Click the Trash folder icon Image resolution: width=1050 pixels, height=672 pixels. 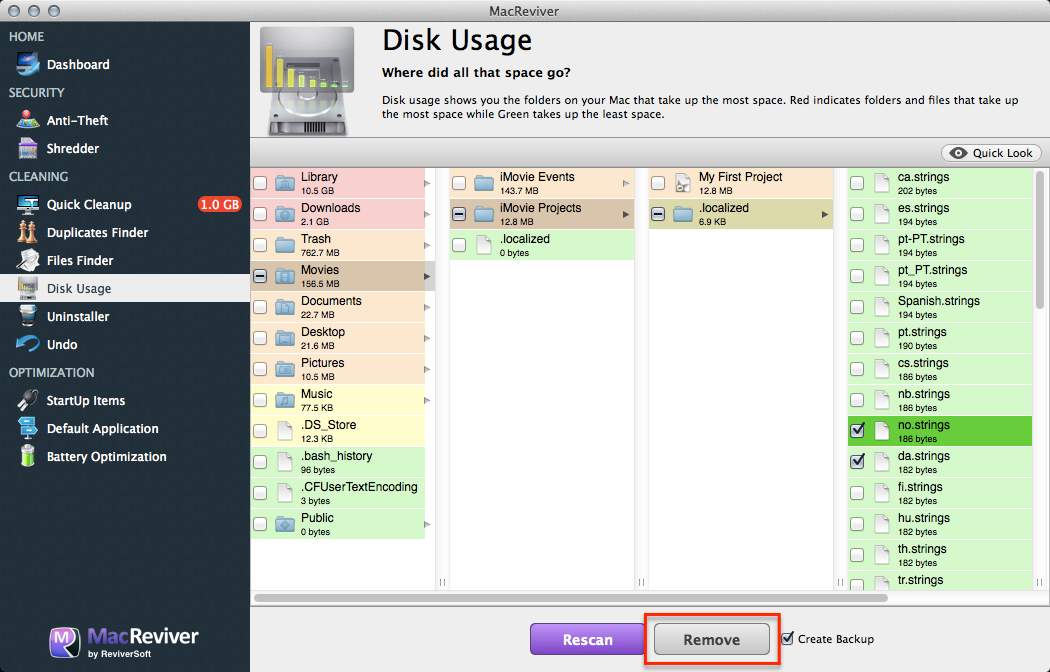pyautogui.click(x=285, y=245)
